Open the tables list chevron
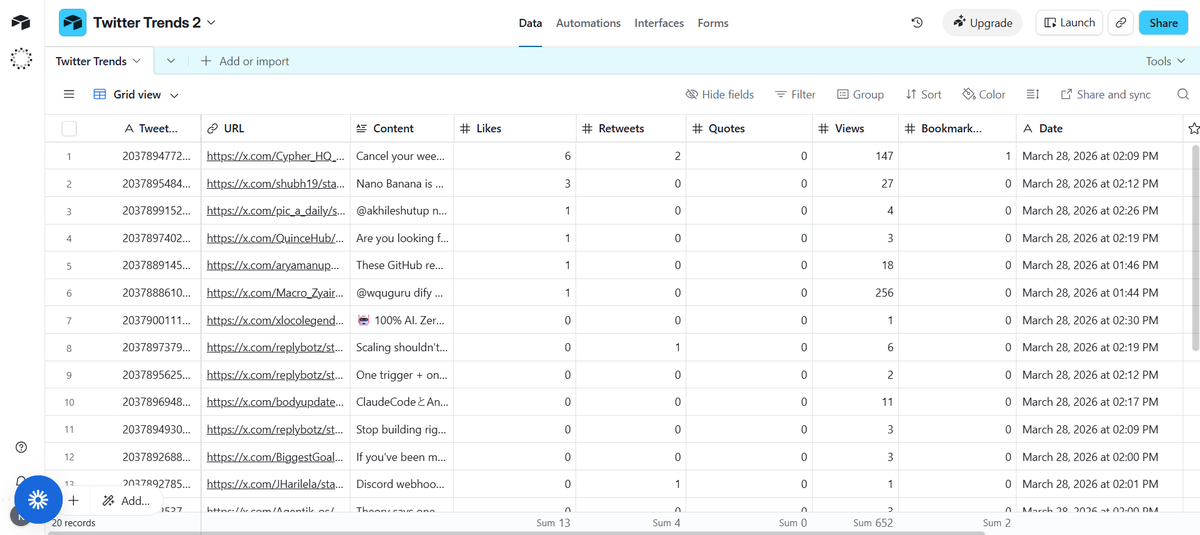1200x535 pixels. click(171, 61)
